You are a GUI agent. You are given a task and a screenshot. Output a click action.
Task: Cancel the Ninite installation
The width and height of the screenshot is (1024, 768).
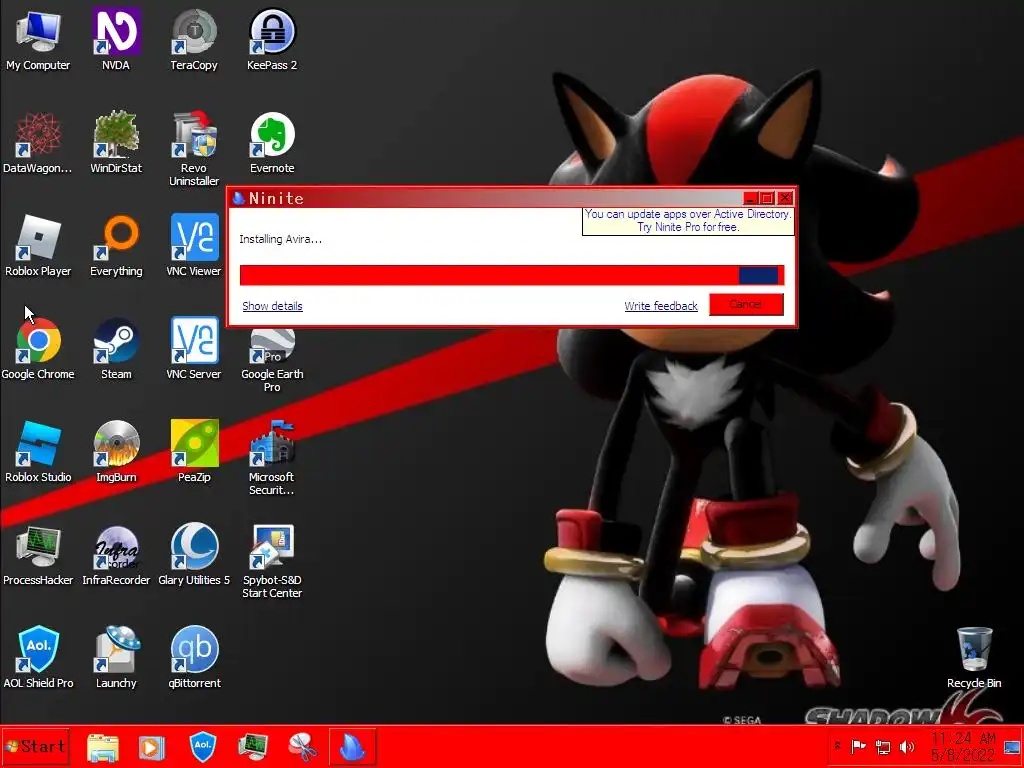[746, 304]
